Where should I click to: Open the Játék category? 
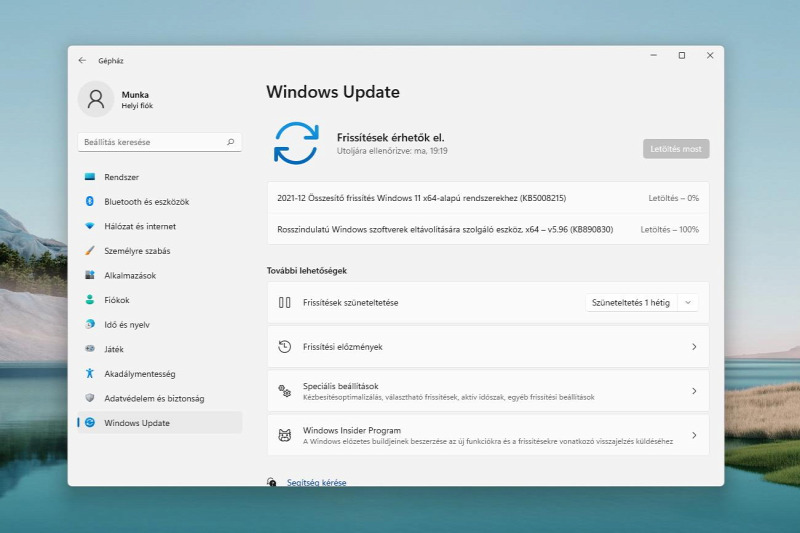tap(160, 349)
